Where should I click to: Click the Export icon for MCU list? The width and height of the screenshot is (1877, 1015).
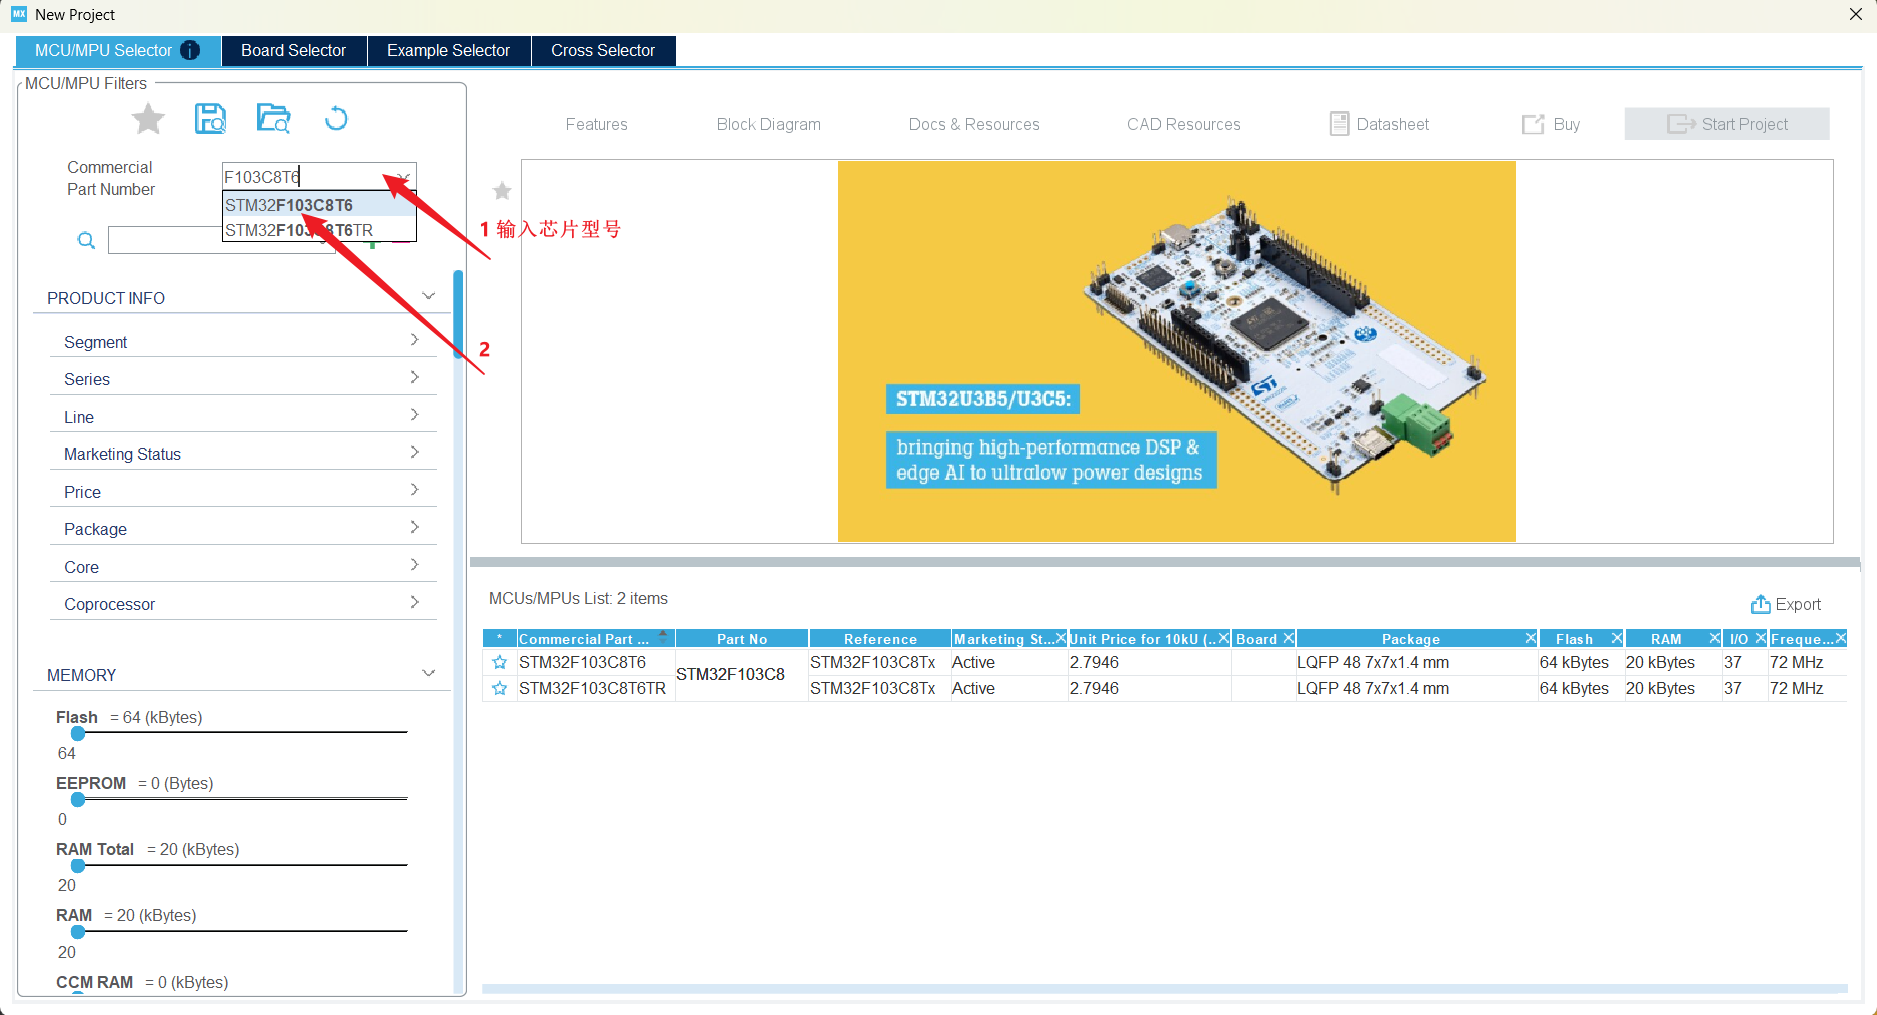[1761, 604]
